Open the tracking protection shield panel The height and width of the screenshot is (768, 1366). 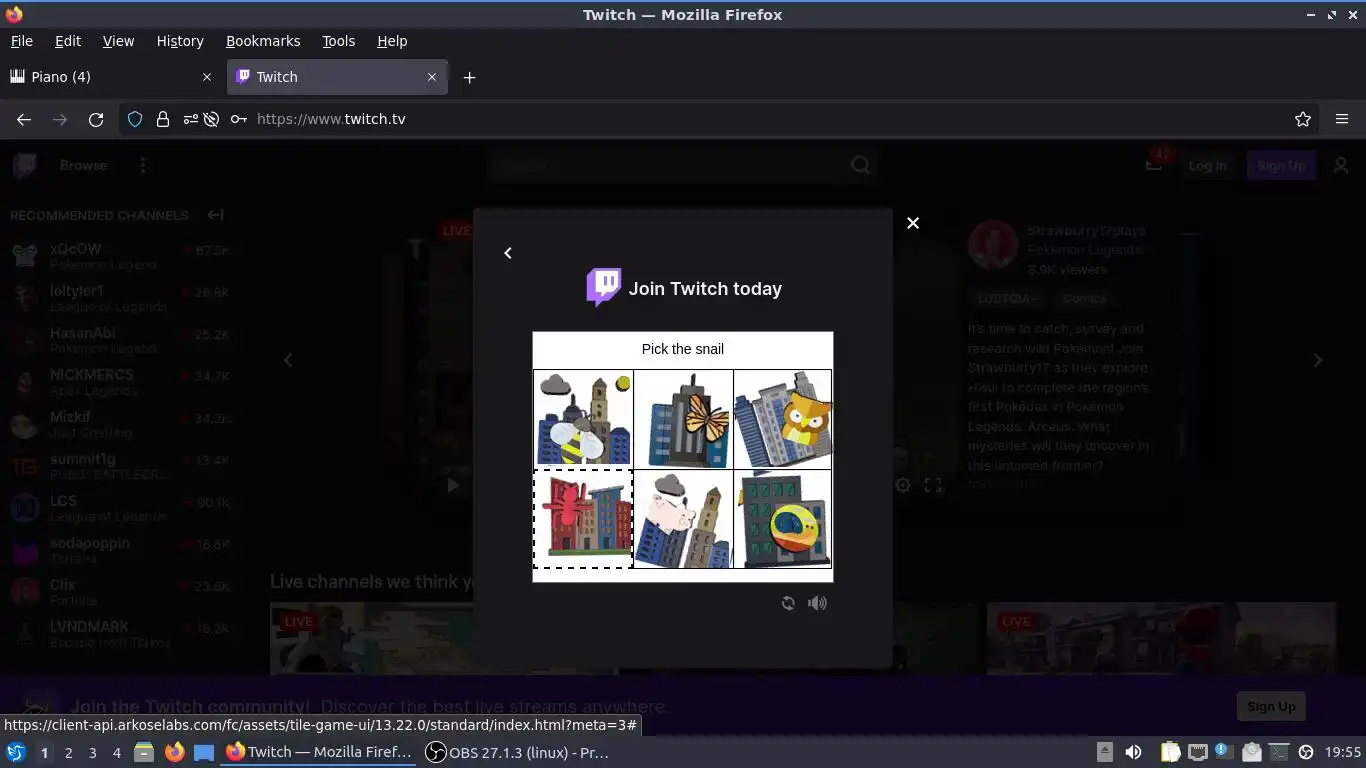[135, 119]
